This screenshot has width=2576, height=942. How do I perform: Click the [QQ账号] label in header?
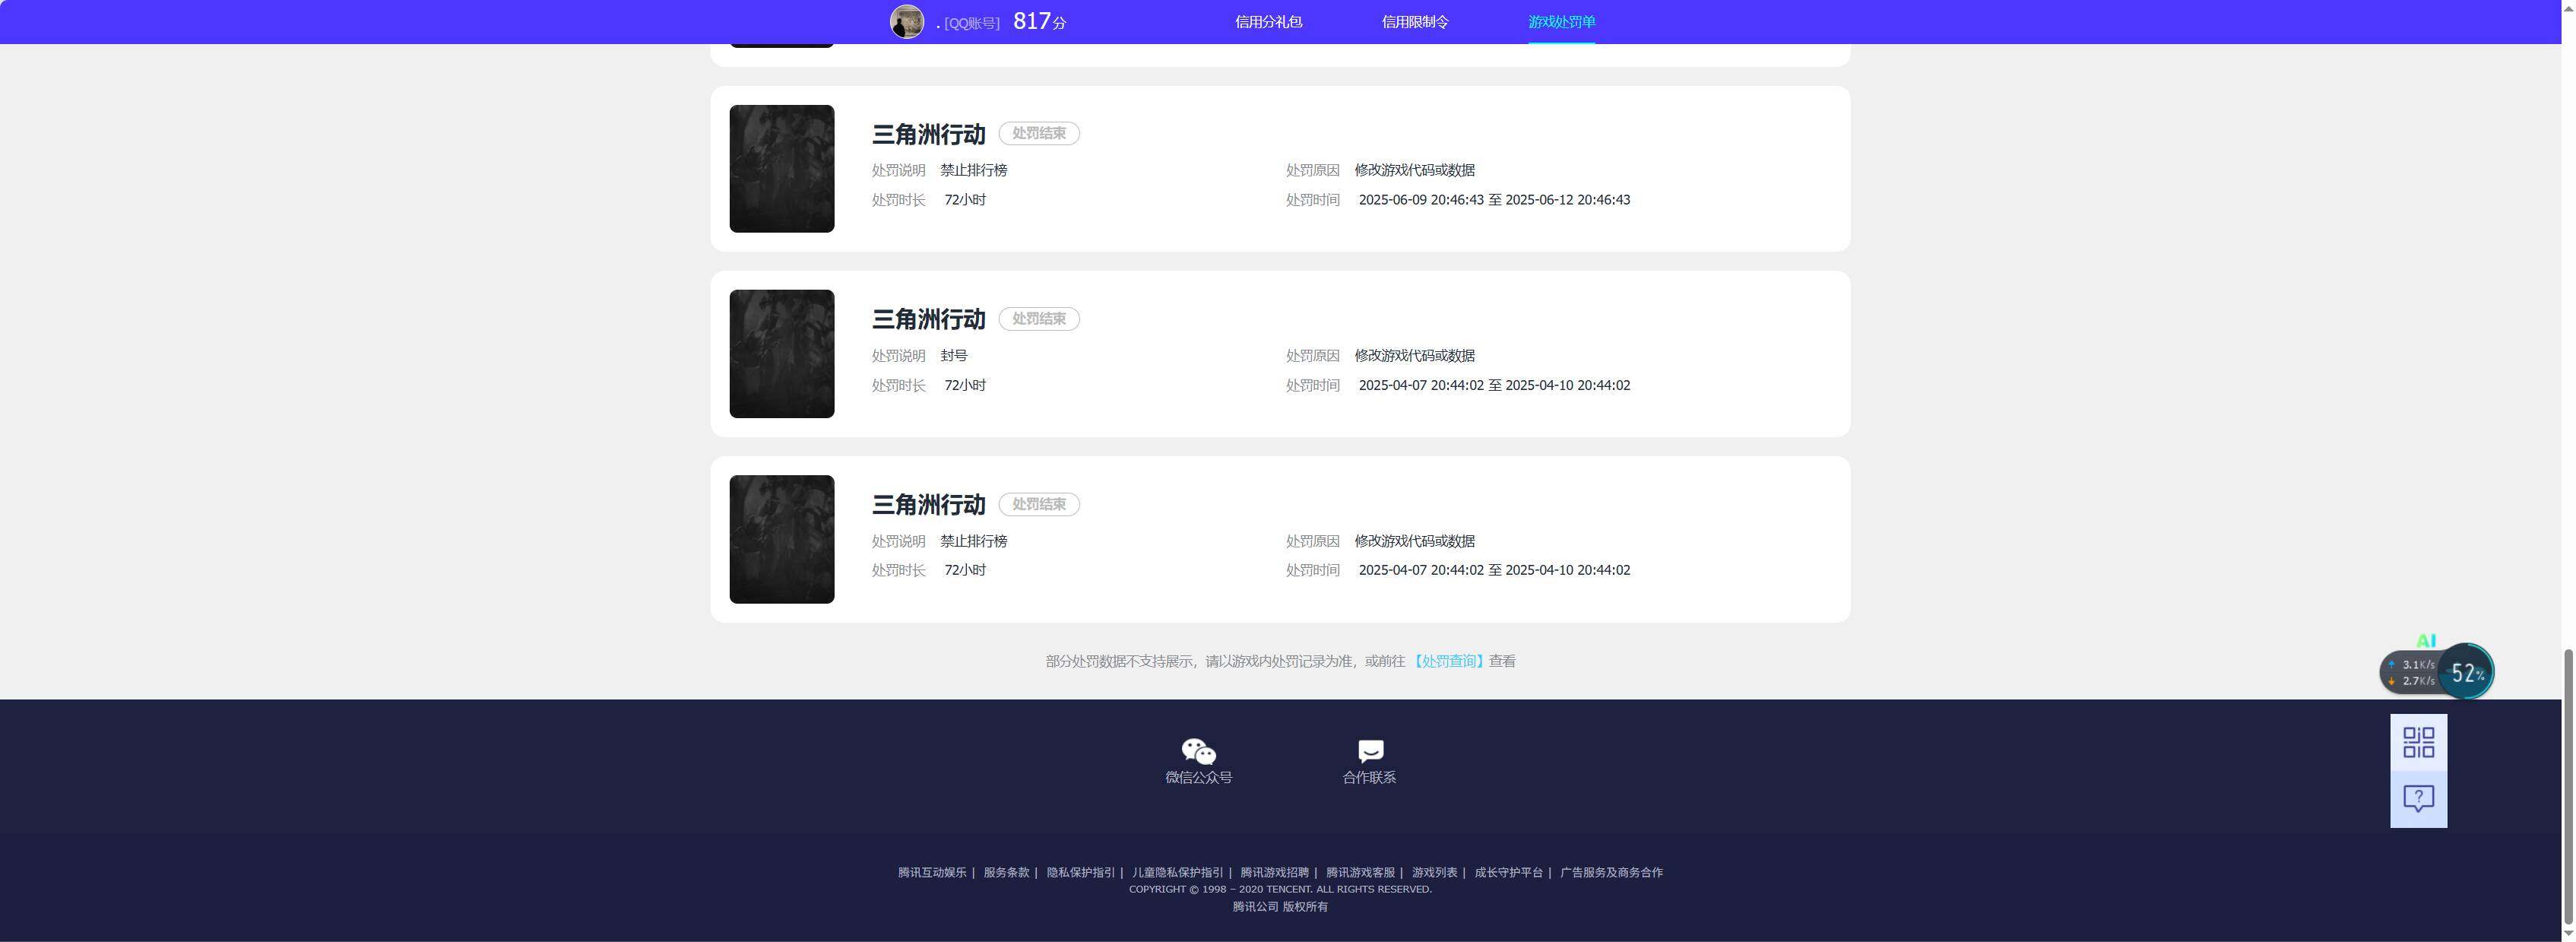click(971, 23)
